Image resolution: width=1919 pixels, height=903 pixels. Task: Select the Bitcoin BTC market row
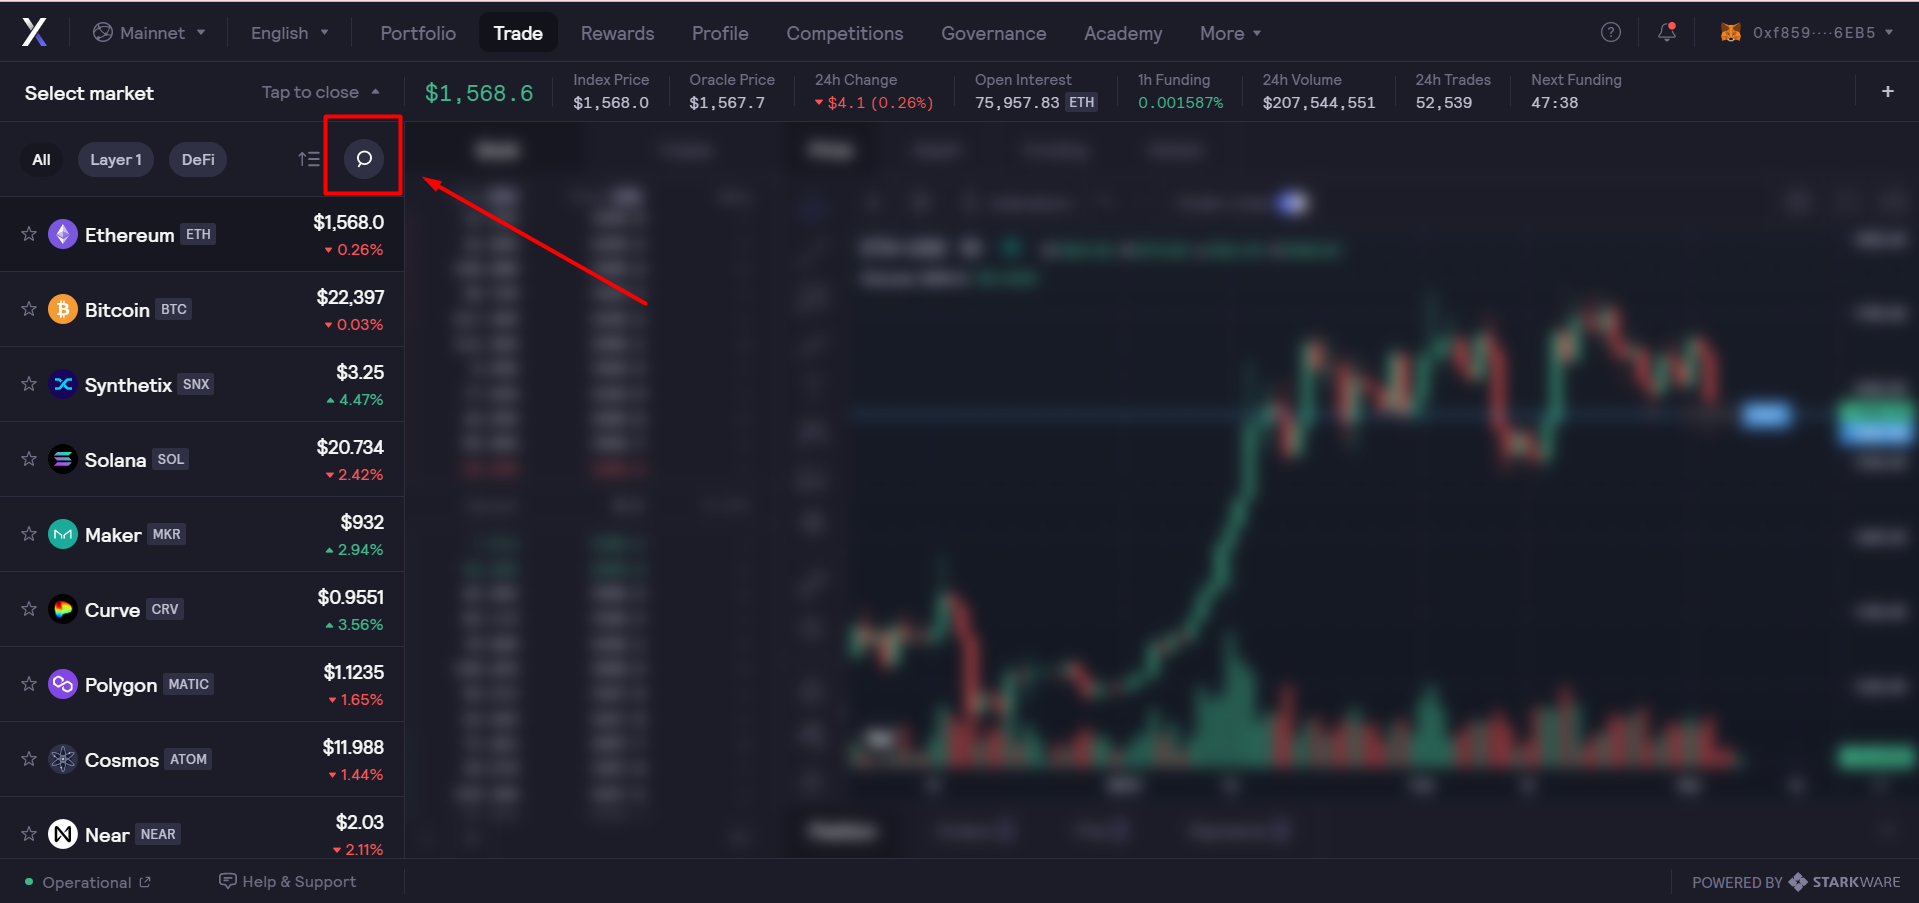click(202, 309)
